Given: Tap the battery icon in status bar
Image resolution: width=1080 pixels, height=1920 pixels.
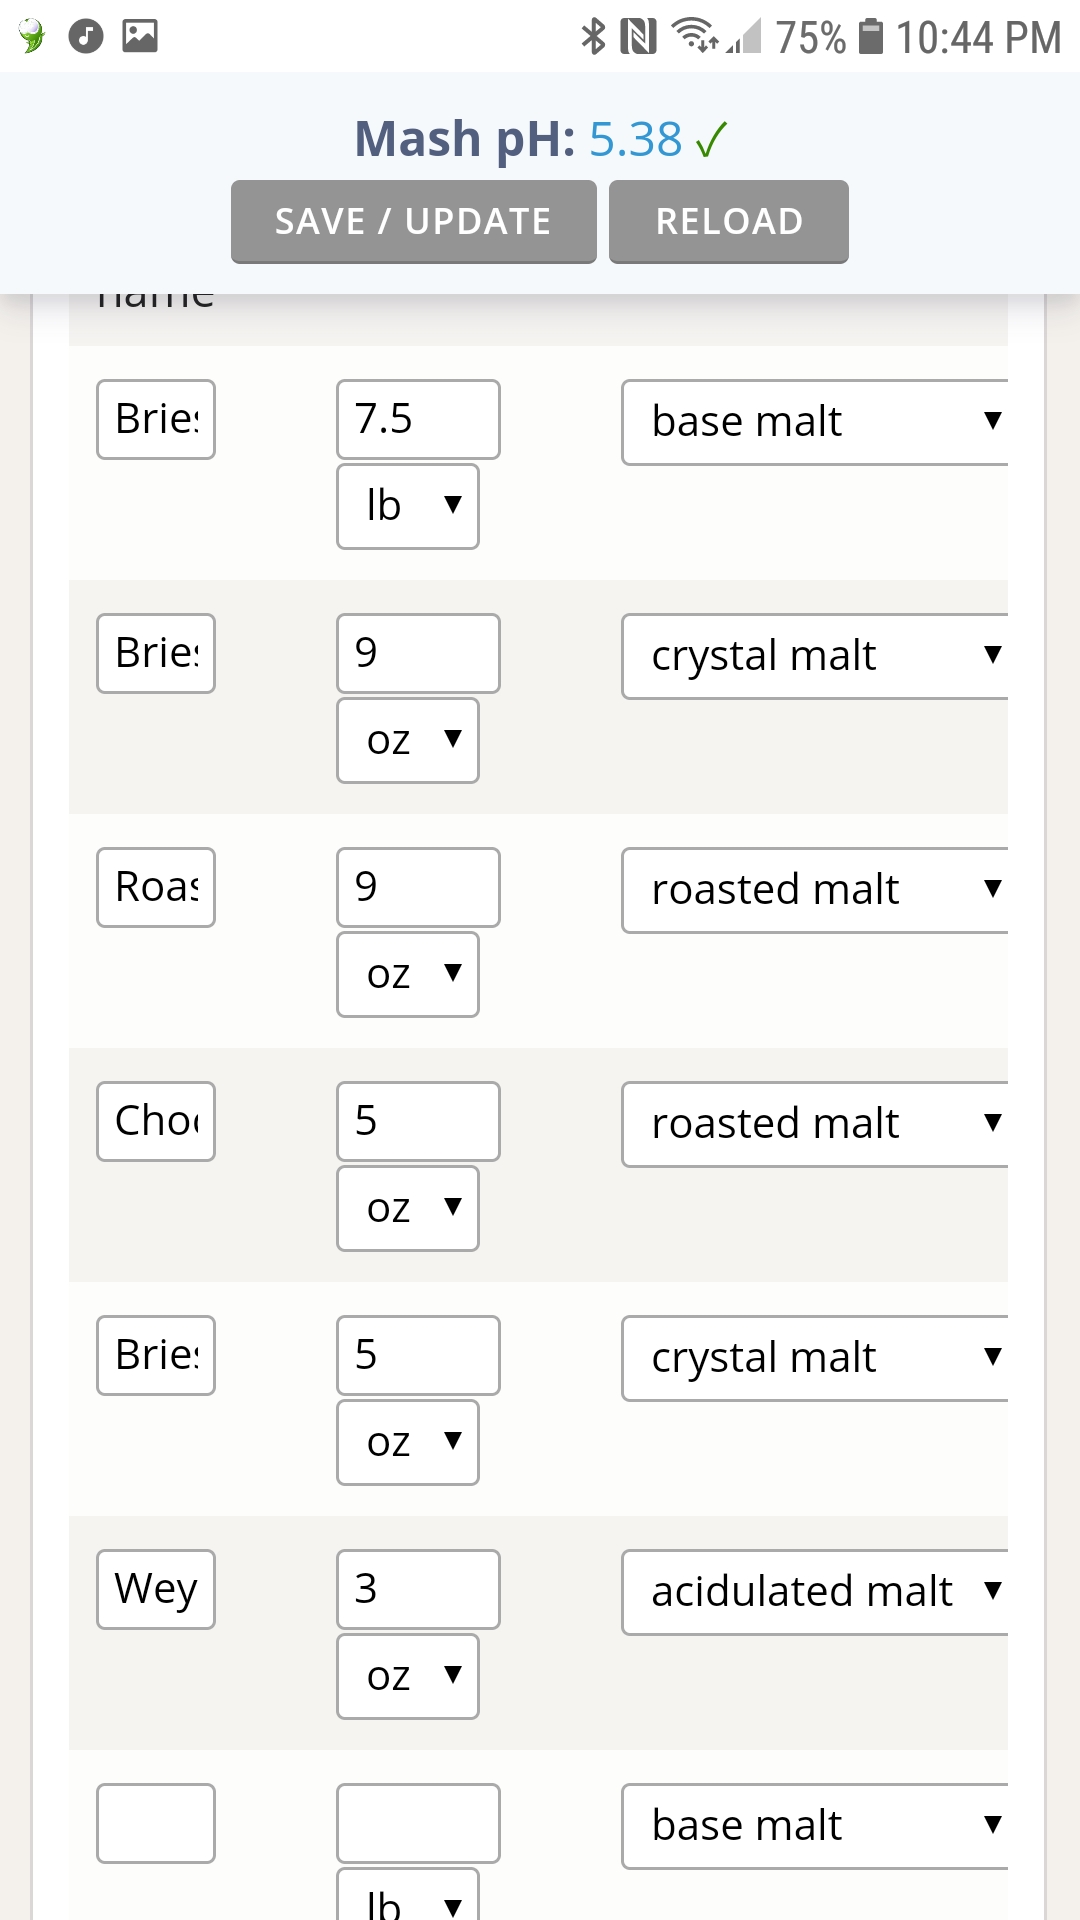Looking at the screenshot, I should (x=872, y=36).
